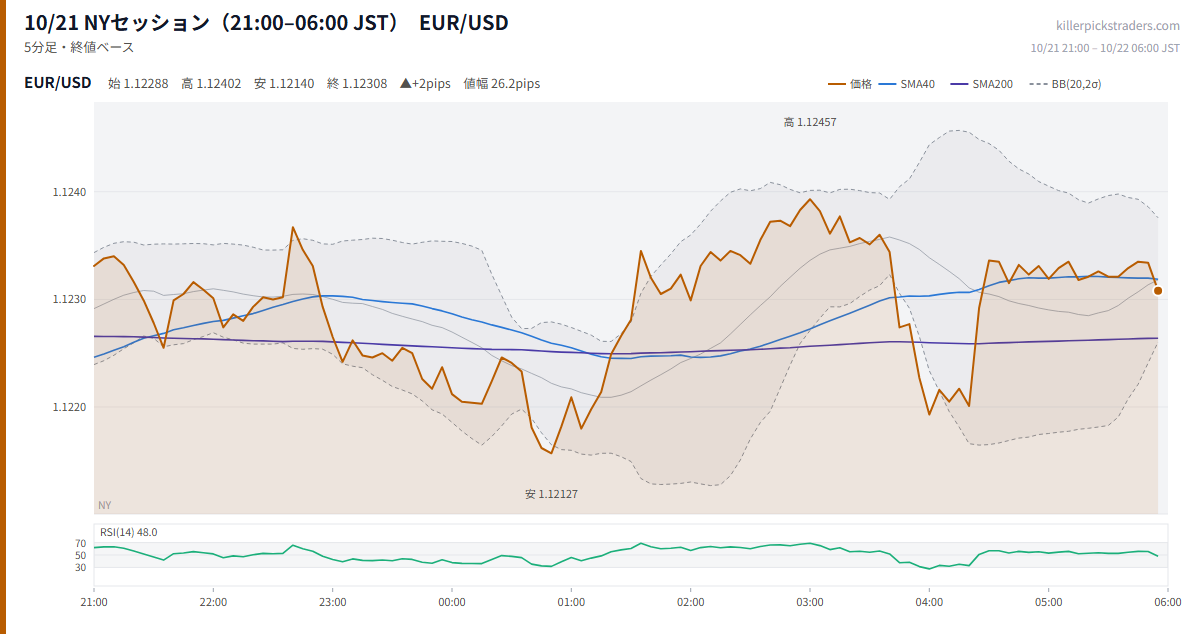Click the 価格 legend entry
The image size is (1200, 634).
coord(849,84)
